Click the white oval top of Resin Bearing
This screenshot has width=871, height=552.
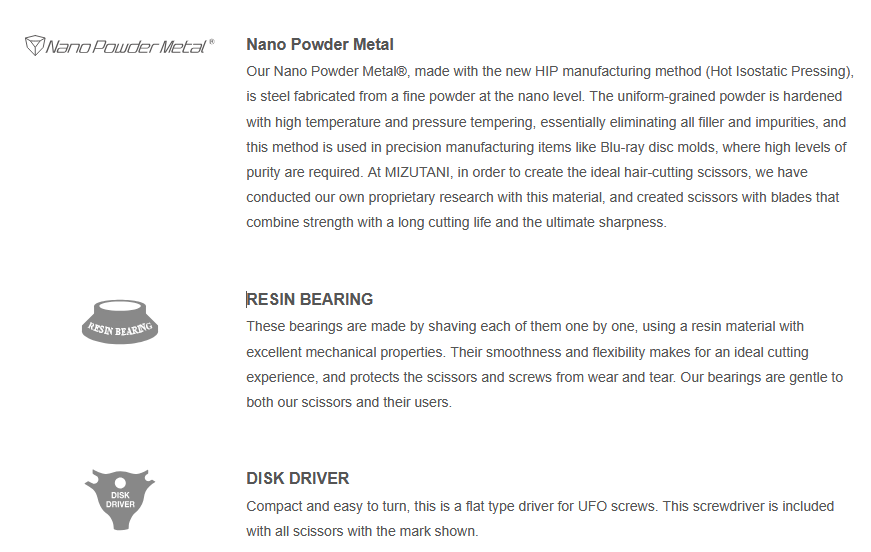pos(120,306)
